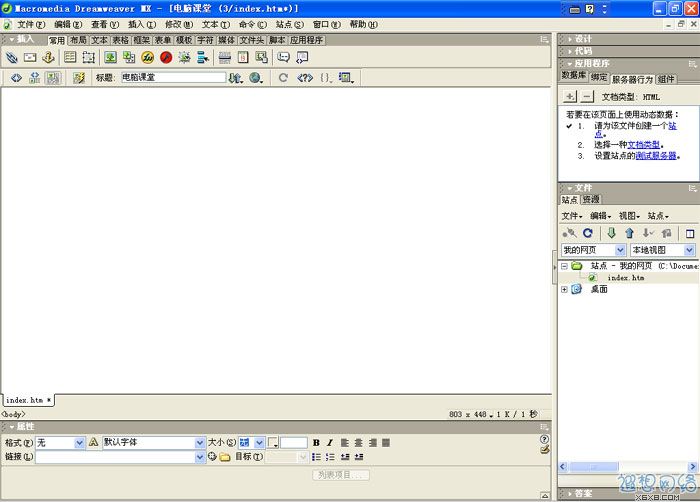Click the Live Data View icon
The width and height of the screenshot is (700, 502).
coord(79,78)
